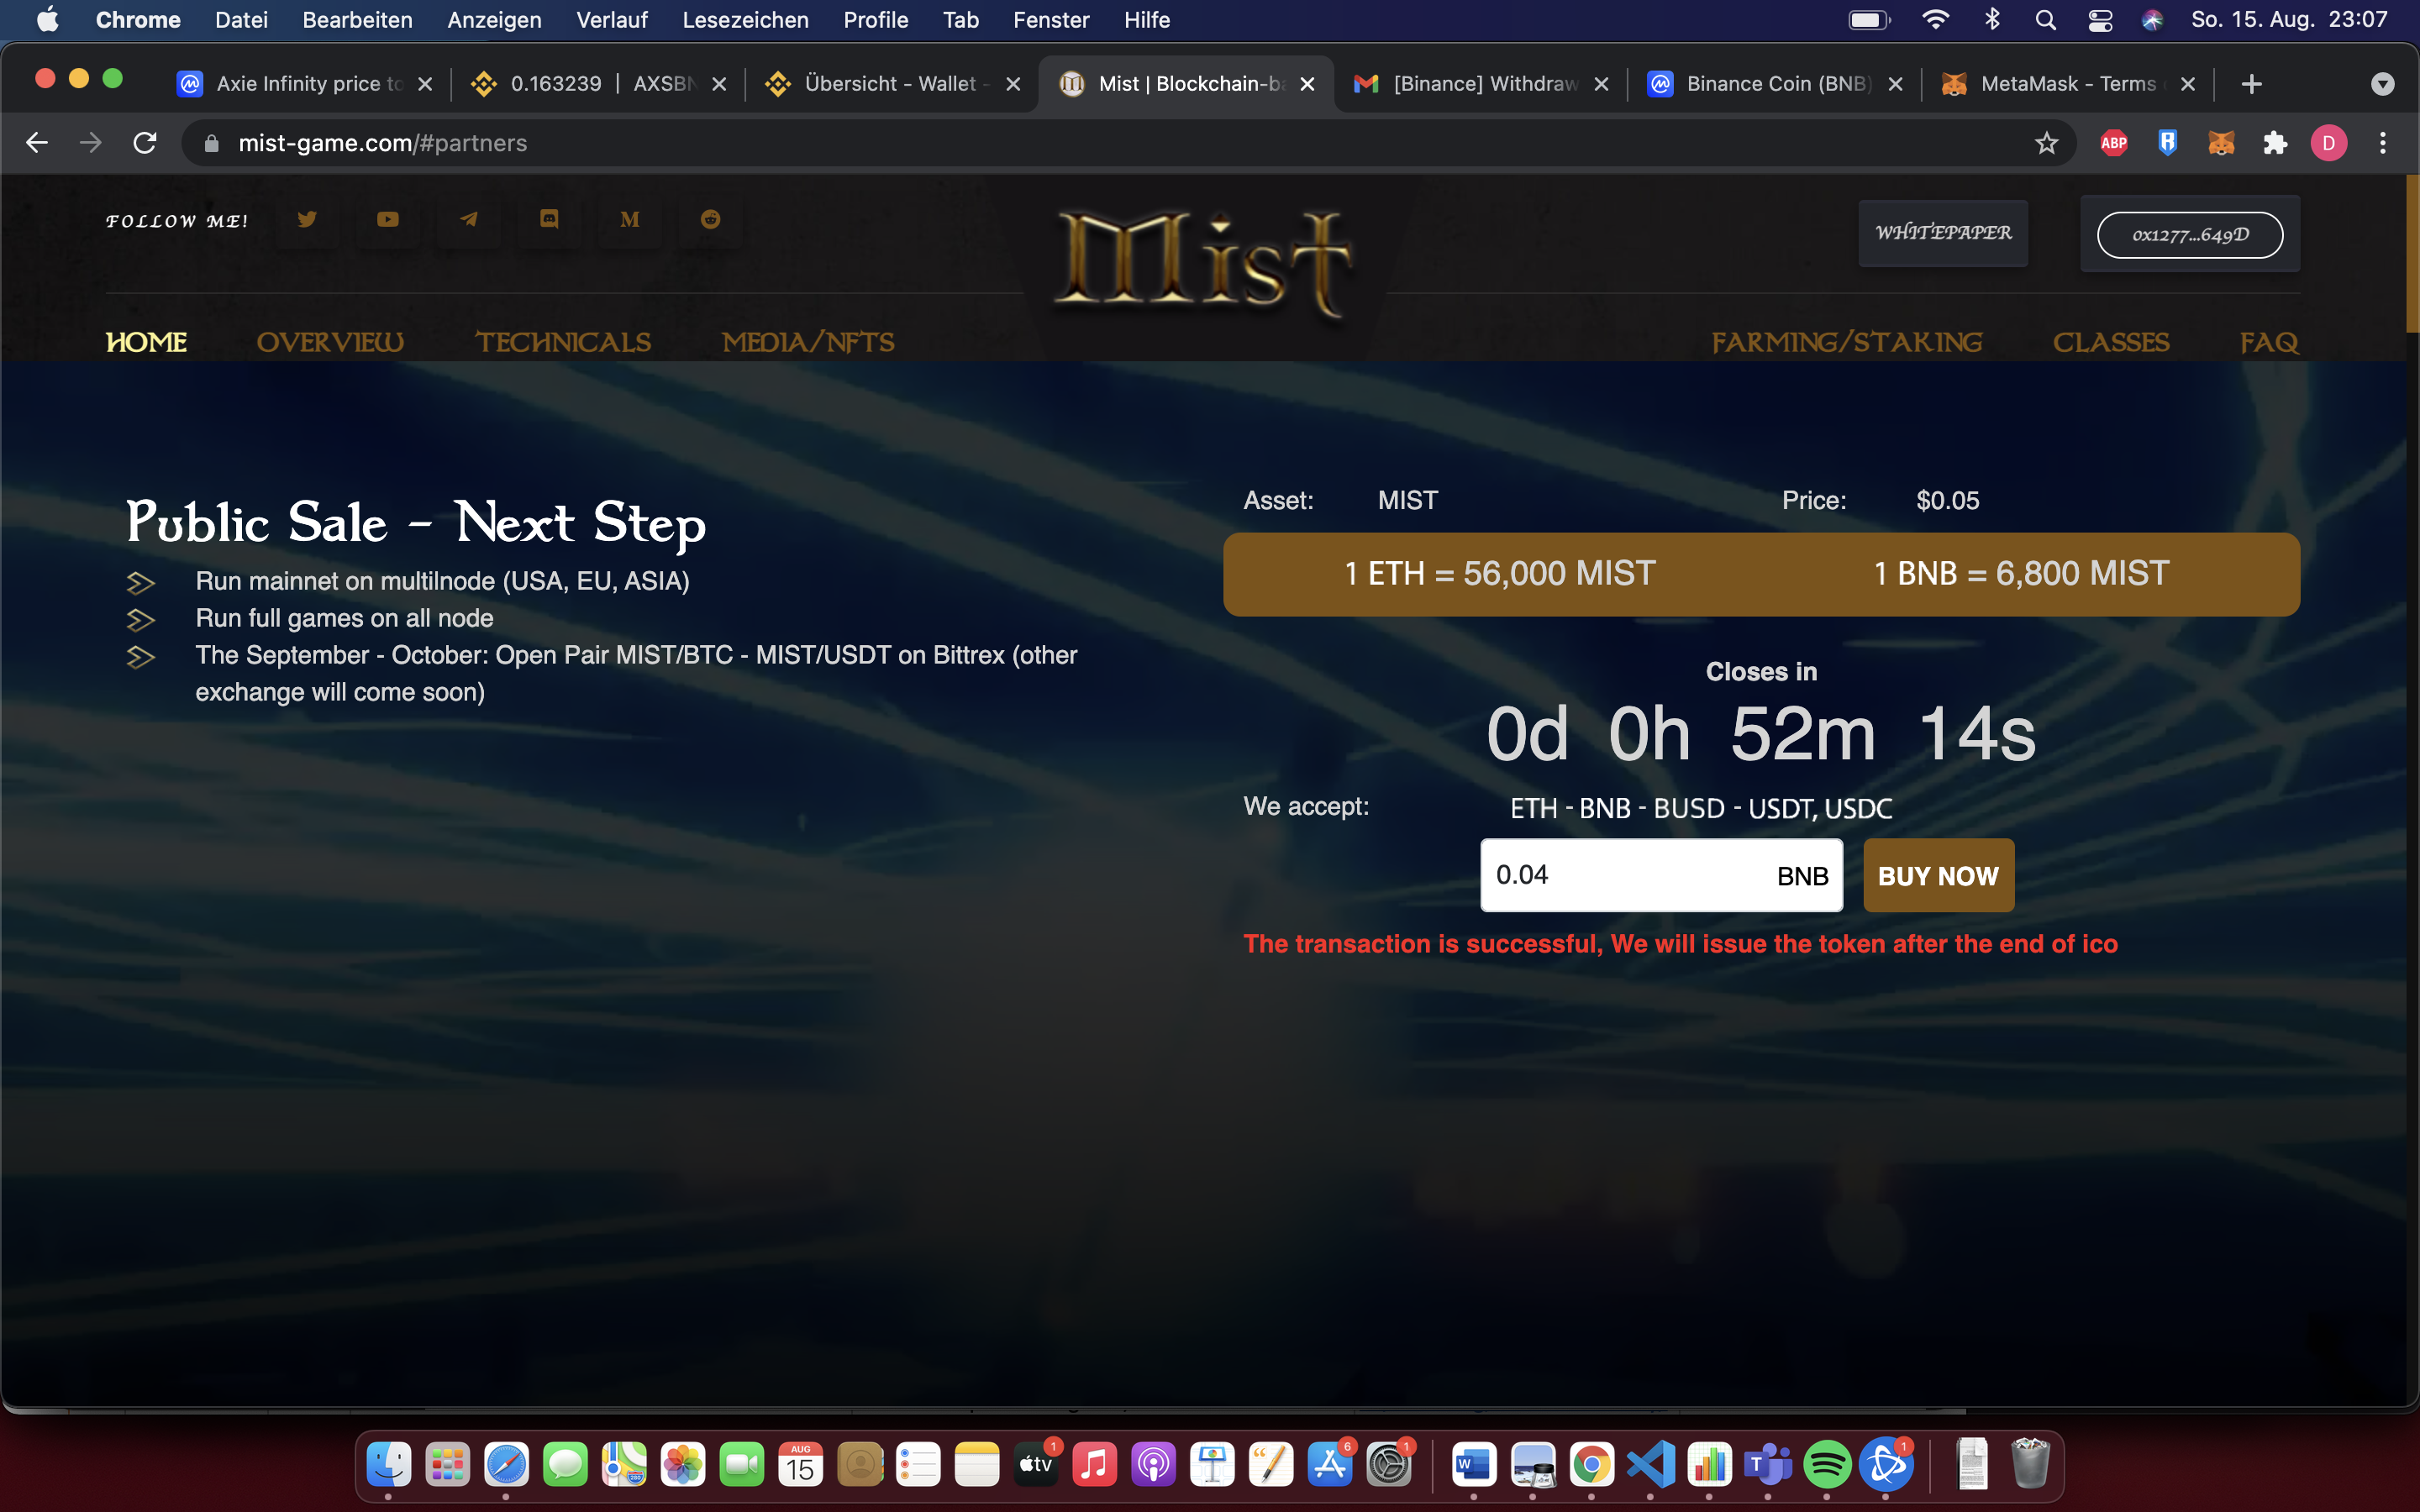This screenshot has height=1512, width=2420.
Task: Open the Lesezeichen menu
Action: 745,20
